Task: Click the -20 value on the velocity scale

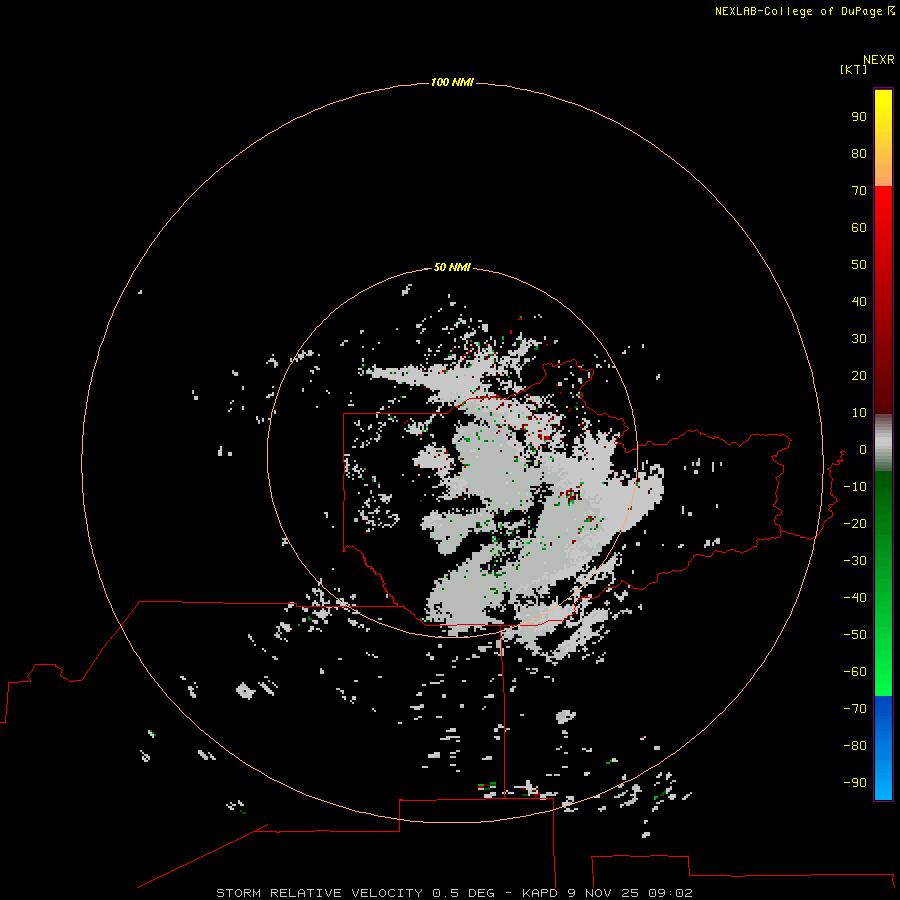Action: click(x=855, y=523)
